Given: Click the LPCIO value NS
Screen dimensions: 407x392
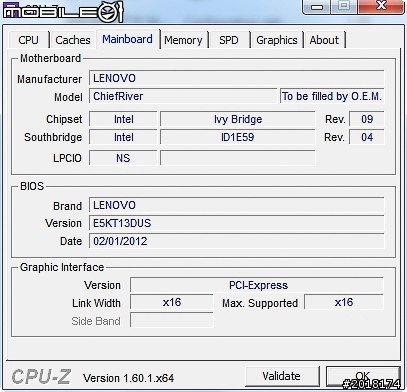Looking at the screenshot, I should pyautogui.click(x=123, y=158).
